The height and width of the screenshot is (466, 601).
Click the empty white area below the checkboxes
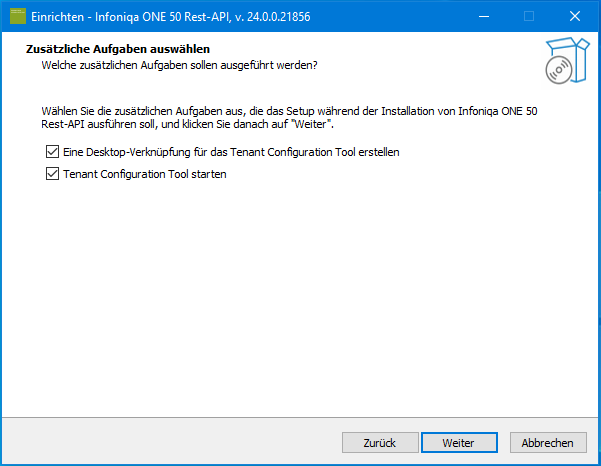(300, 299)
